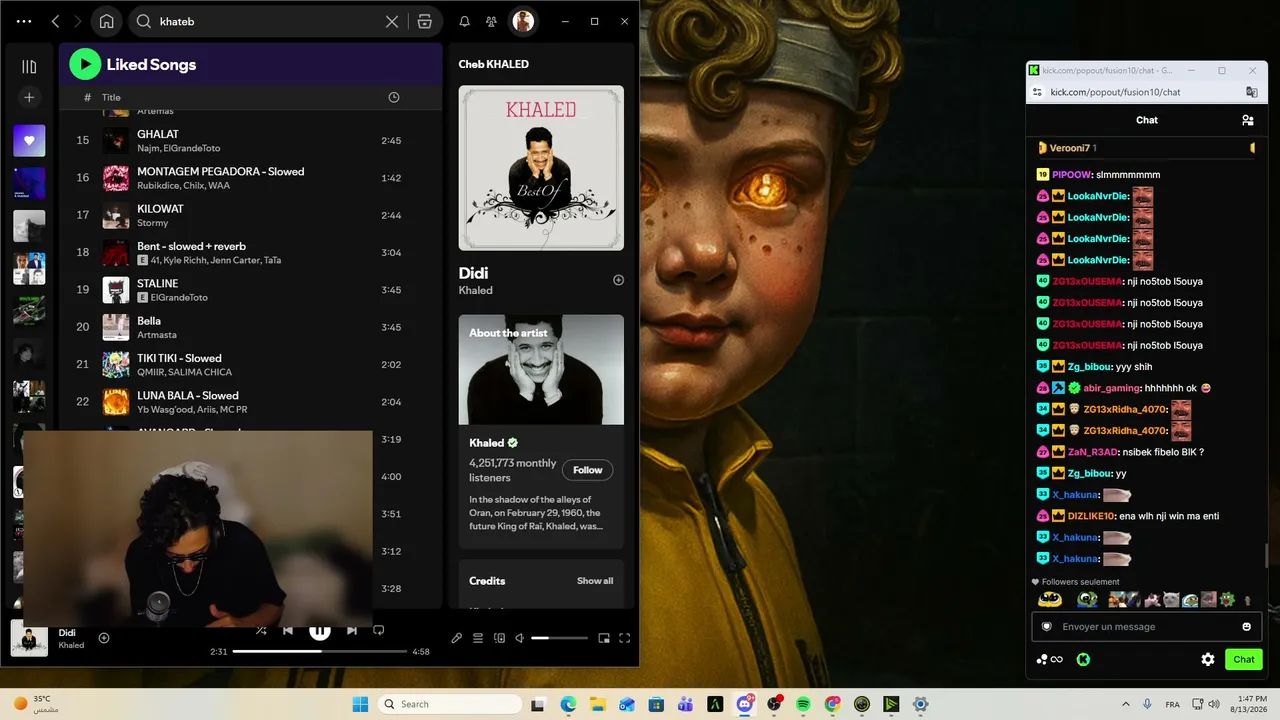Mute Spotify volume
Viewport: 1280px width, 720px height.
[x=520, y=638]
